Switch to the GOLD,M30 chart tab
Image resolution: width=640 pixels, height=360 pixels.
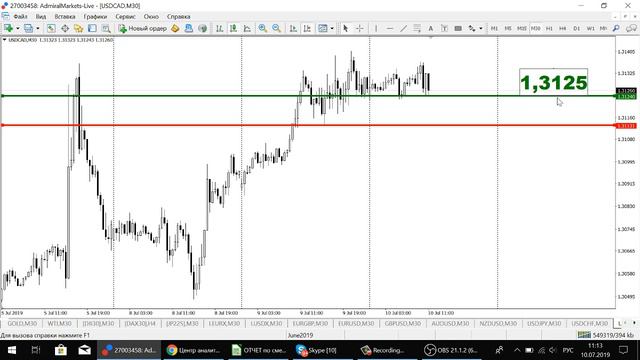pyautogui.click(x=22, y=323)
